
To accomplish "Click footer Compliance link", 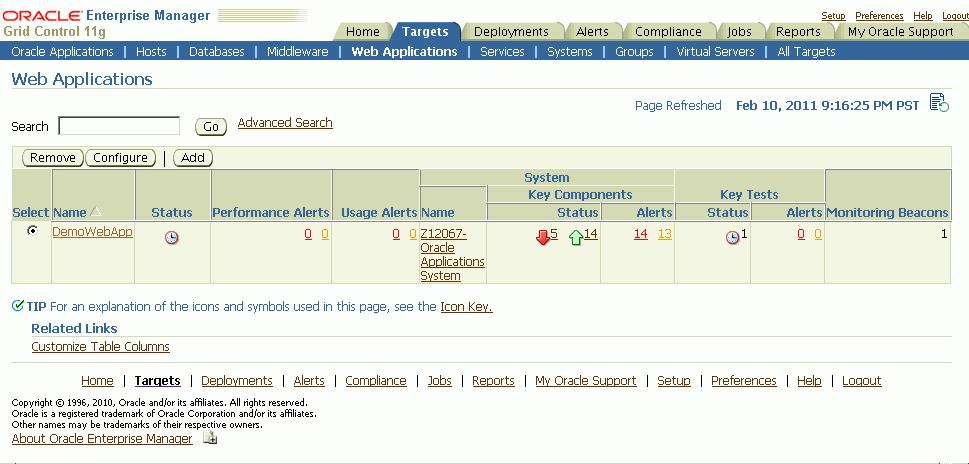I will [x=376, y=381].
